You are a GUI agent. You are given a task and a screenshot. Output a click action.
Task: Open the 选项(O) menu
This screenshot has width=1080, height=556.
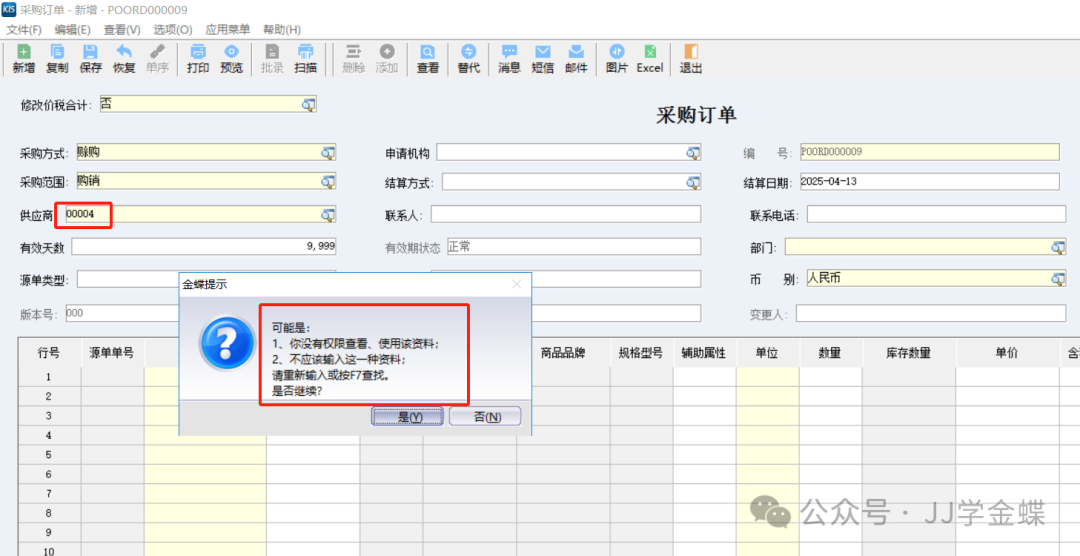coord(174,30)
